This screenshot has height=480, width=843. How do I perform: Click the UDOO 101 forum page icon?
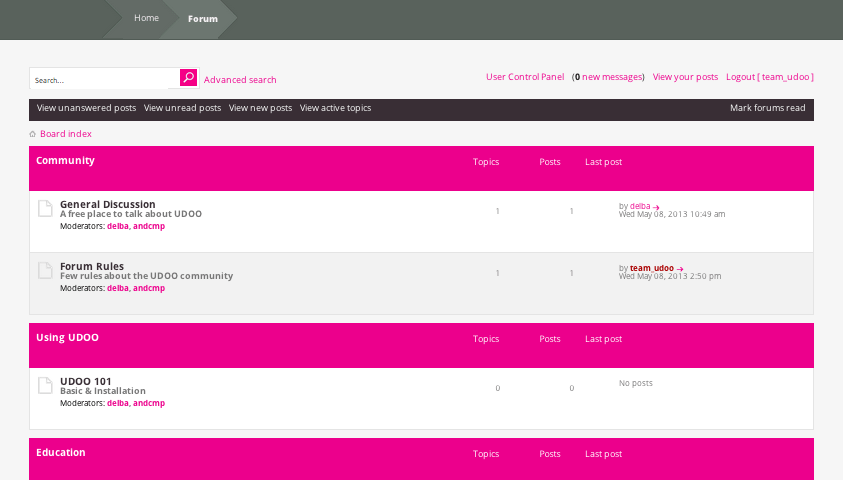tap(45, 385)
